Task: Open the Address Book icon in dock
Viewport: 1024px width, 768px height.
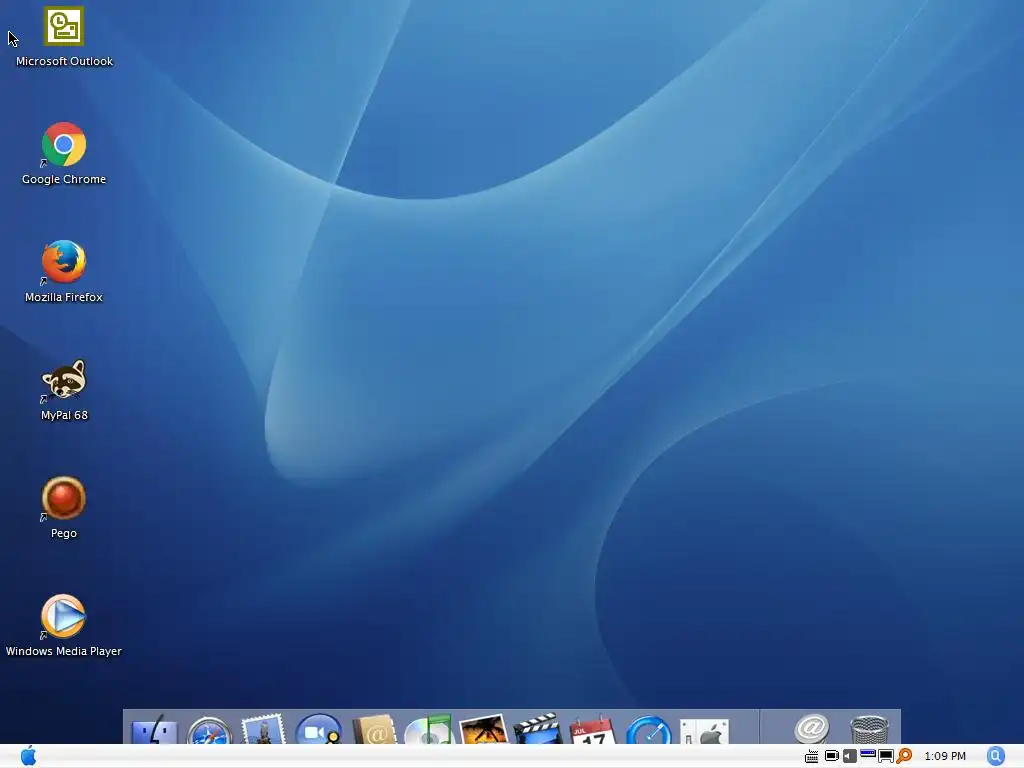Action: click(374, 729)
